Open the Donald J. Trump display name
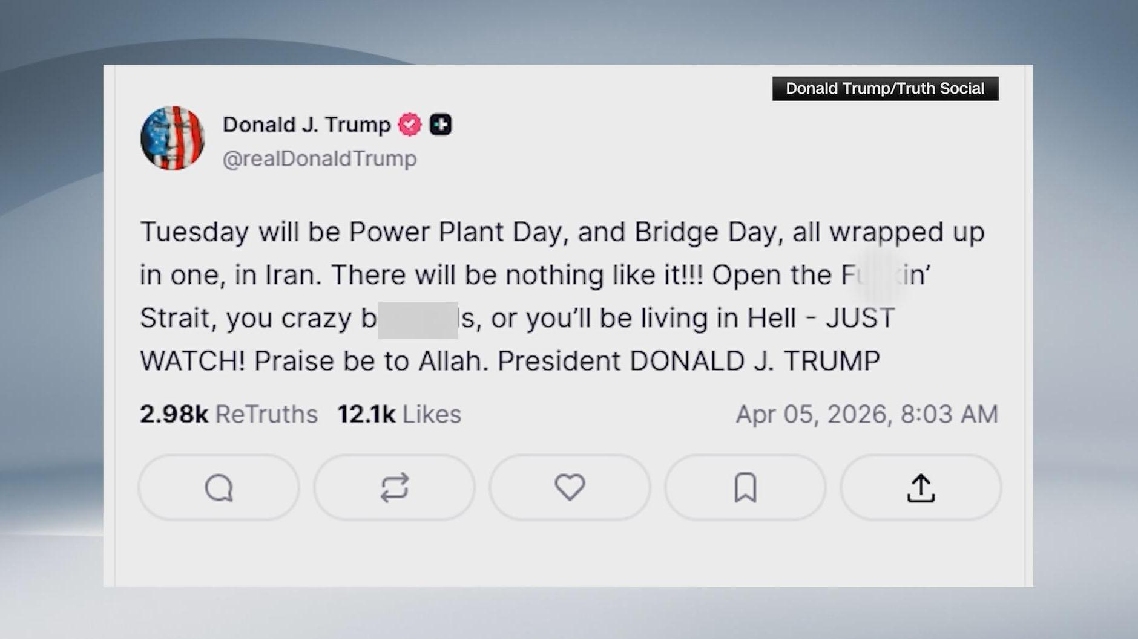Image resolution: width=1138 pixels, height=639 pixels. point(306,125)
